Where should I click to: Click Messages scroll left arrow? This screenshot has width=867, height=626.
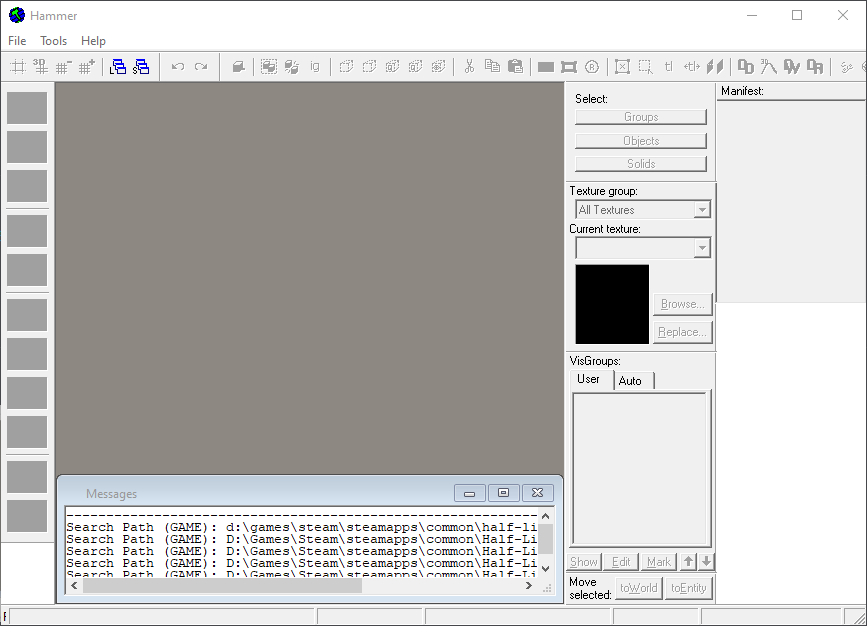pos(75,586)
